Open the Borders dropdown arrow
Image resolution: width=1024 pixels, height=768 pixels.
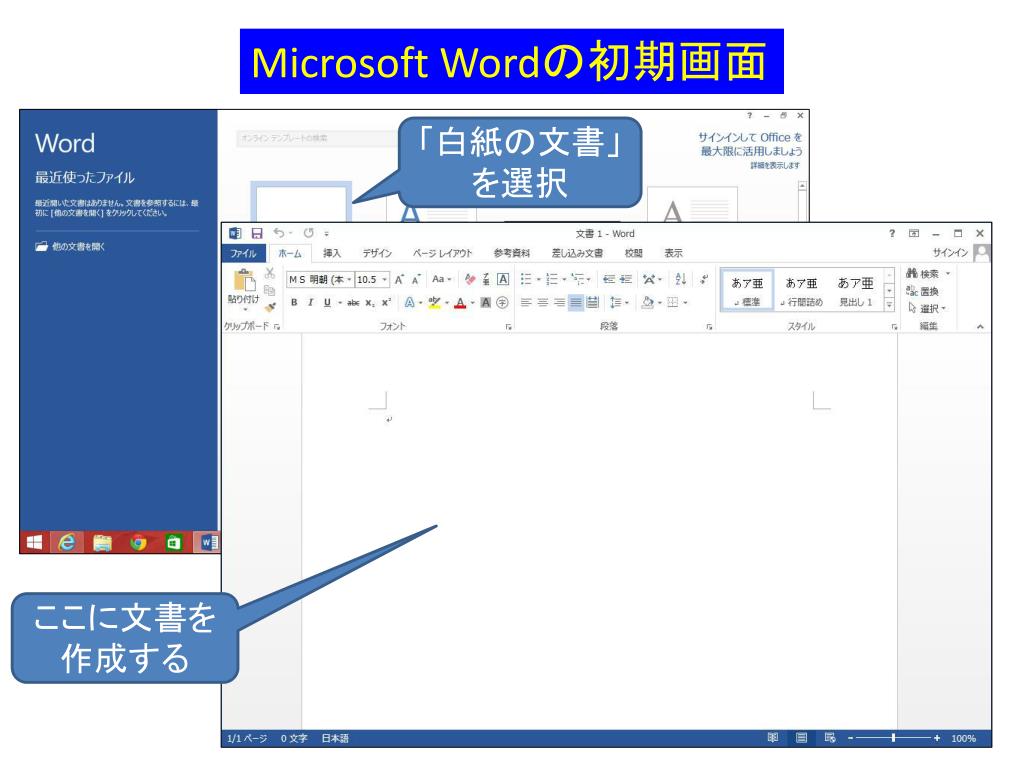pos(685,302)
